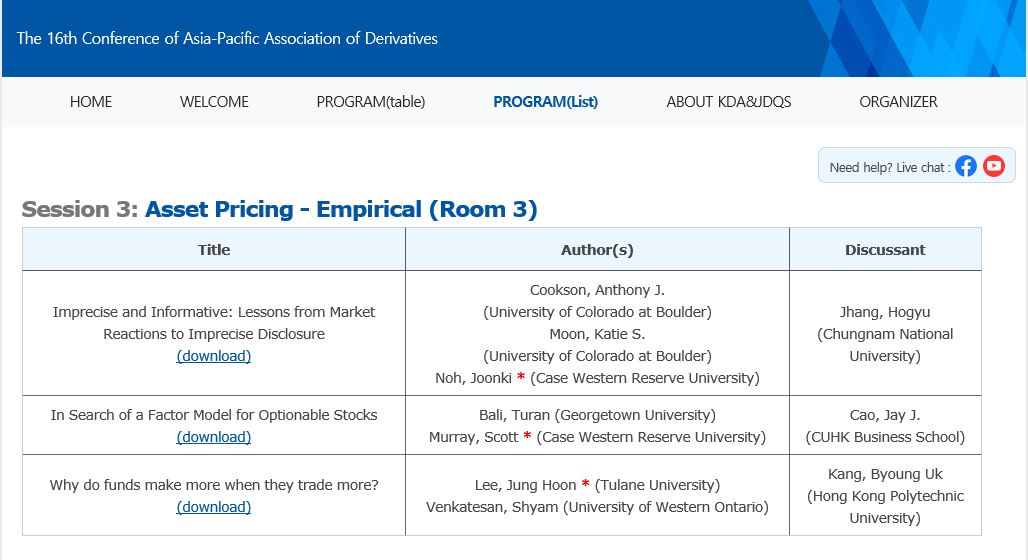The image size is (1028, 560).
Task: Click the Author(s) column header
Action: tap(597, 249)
